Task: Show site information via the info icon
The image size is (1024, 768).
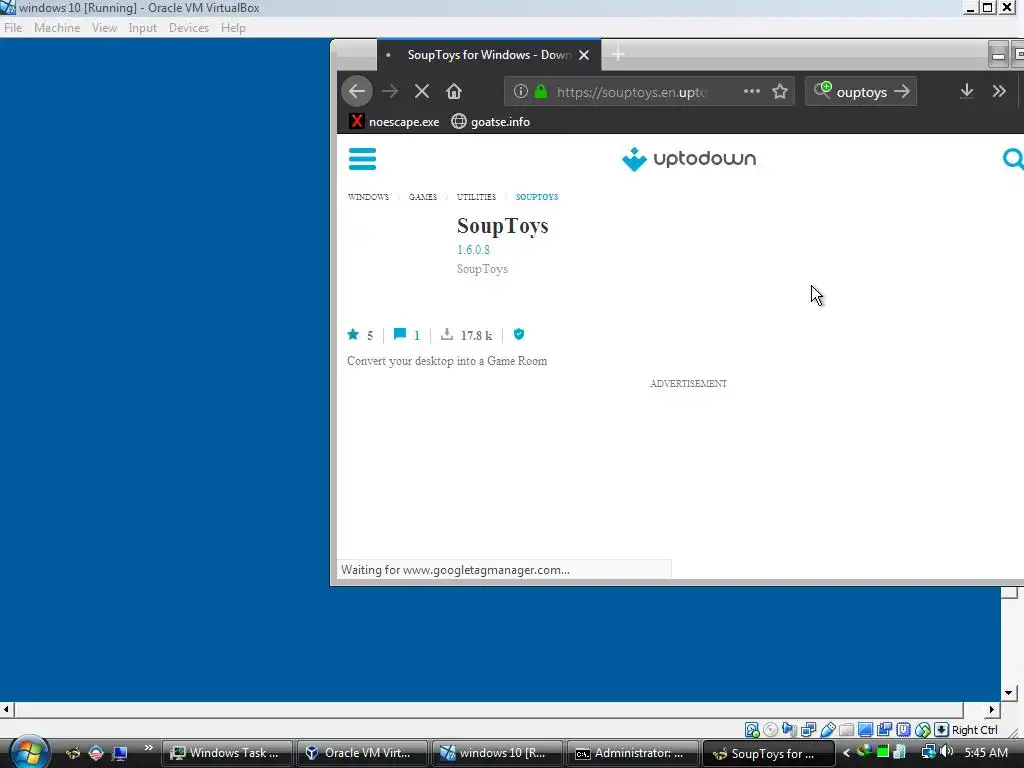Action: [x=520, y=91]
